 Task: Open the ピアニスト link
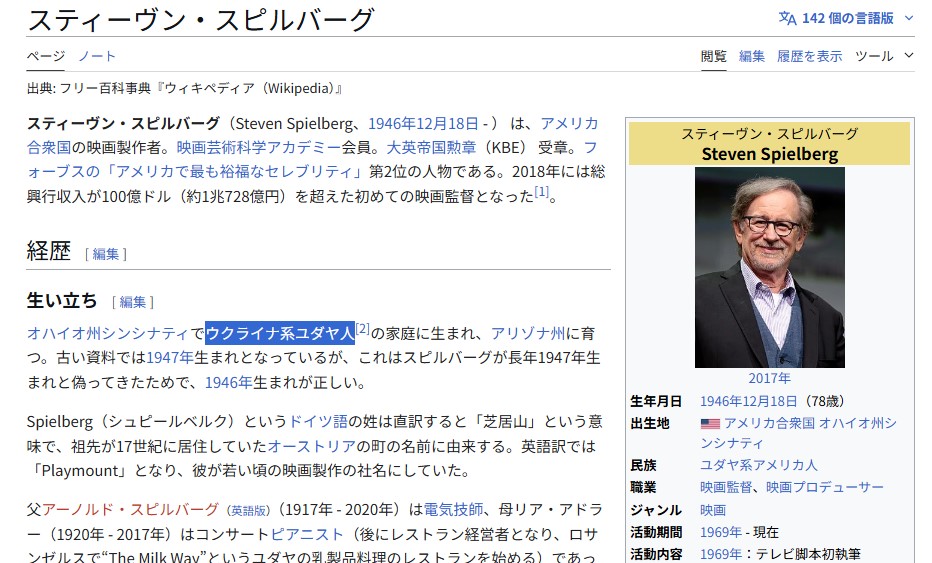click(307, 534)
